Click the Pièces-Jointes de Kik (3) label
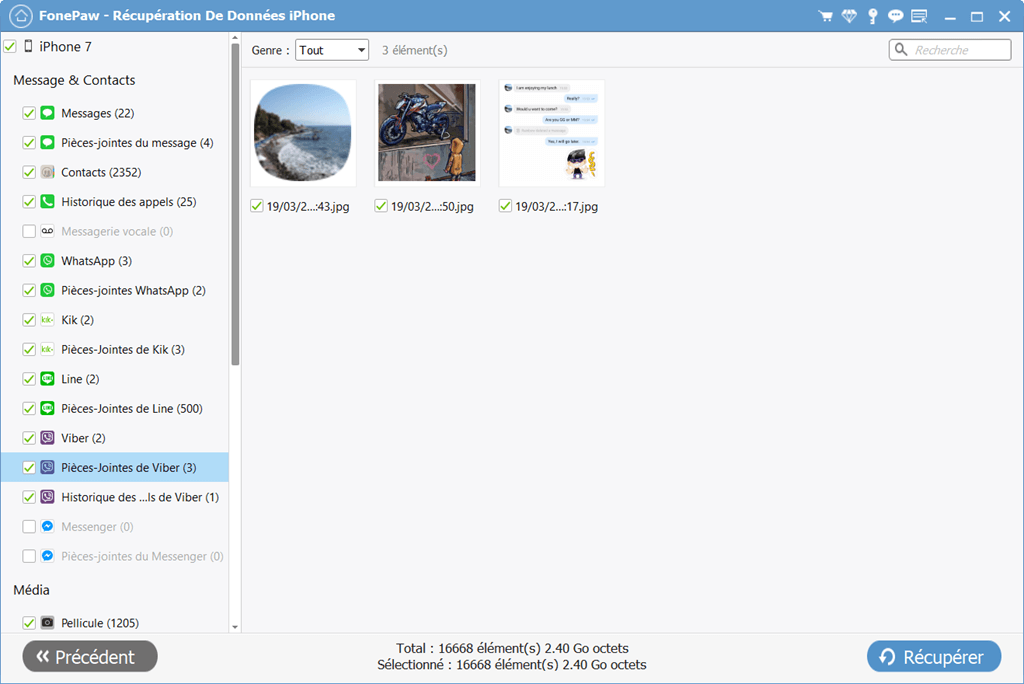The width and height of the screenshot is (1024, 684). point(123,350)
